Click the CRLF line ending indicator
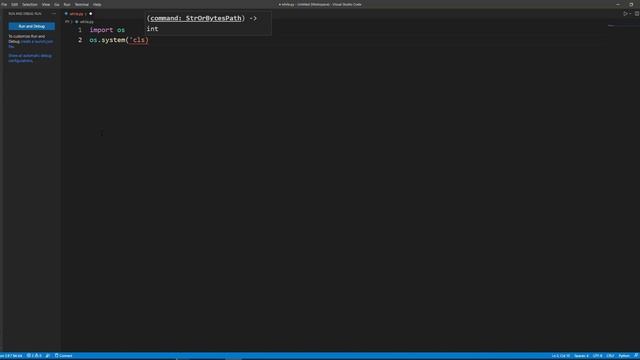 point(610,356)
